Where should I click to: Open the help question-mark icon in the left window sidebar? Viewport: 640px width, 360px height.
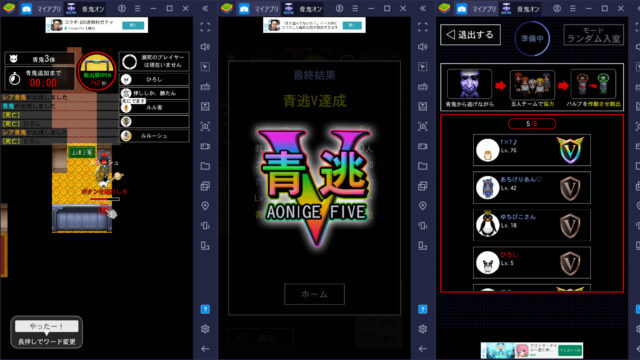click(205, 309)
